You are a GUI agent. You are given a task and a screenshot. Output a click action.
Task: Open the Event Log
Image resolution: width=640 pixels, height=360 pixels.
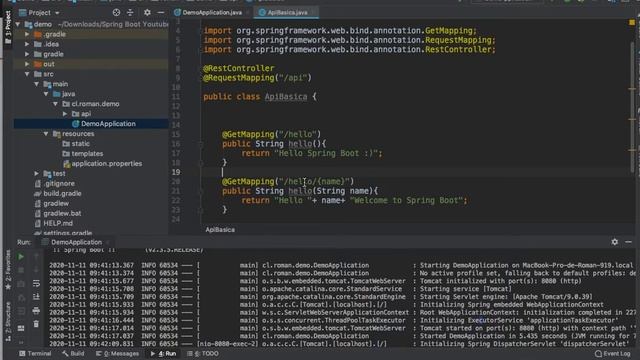tap(613, 353)
